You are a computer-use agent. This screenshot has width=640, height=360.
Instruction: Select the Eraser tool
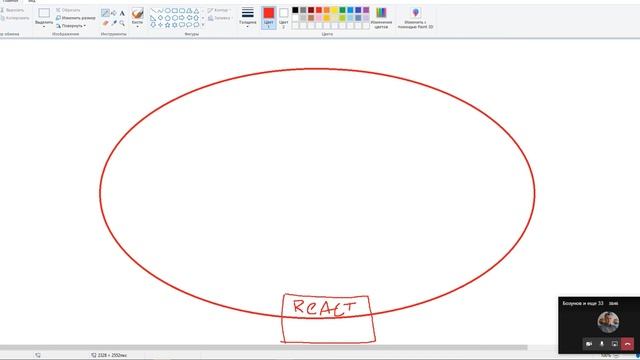tap(105, 23)
